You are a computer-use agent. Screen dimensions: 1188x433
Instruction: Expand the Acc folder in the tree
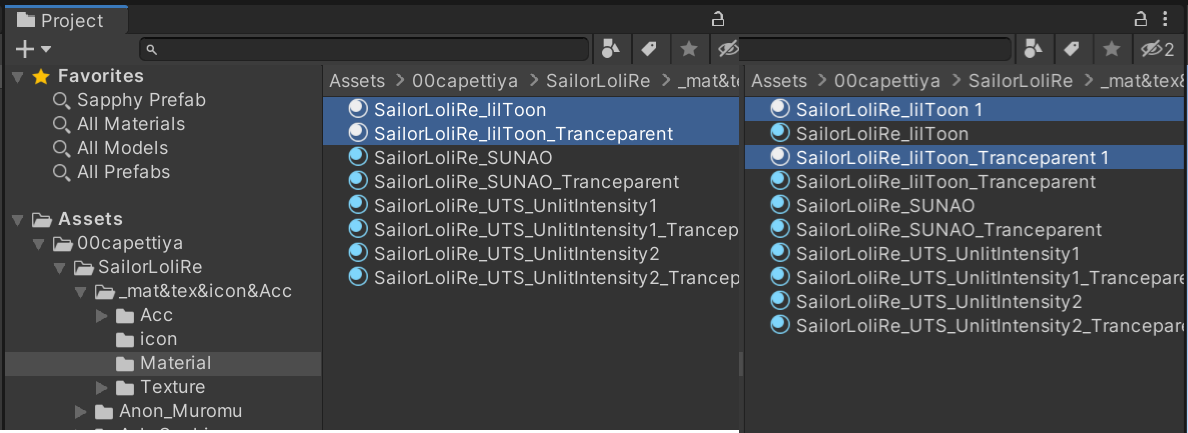click(102, 315)
